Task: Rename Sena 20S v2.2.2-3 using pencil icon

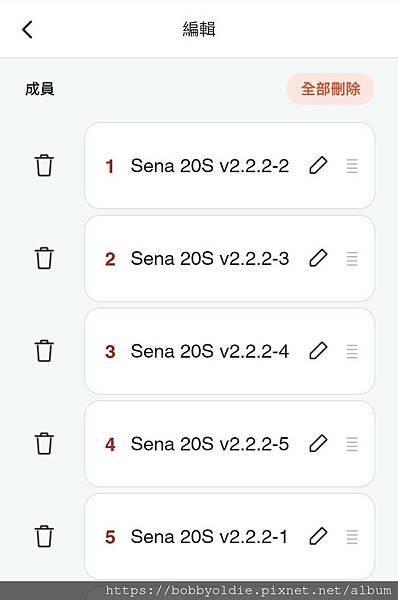Action: click(318, 258)
